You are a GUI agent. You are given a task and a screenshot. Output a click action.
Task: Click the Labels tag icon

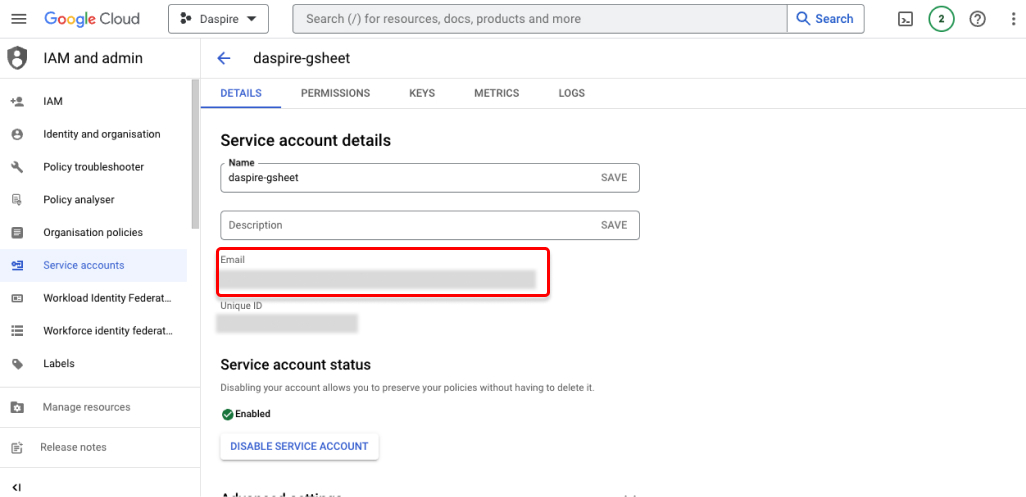[18, 364]
